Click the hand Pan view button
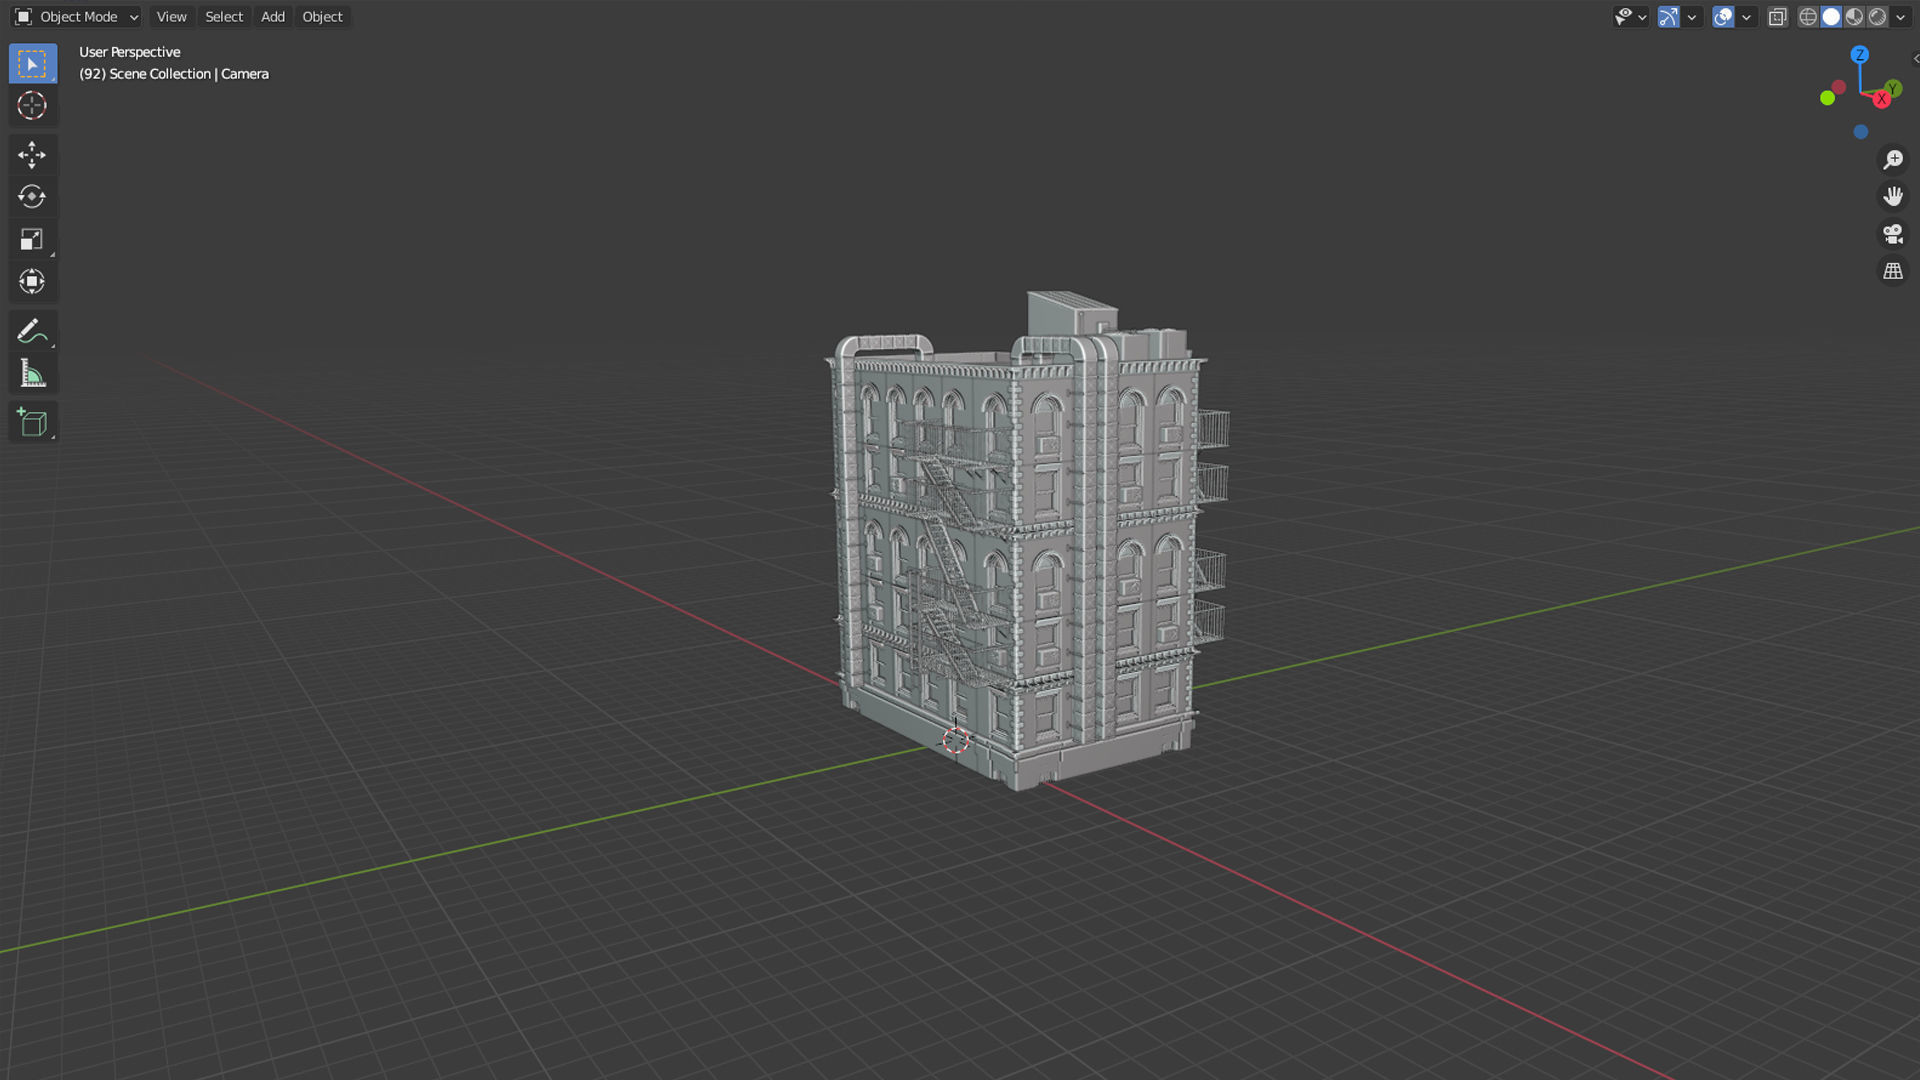 click(x=1893, y=197)
